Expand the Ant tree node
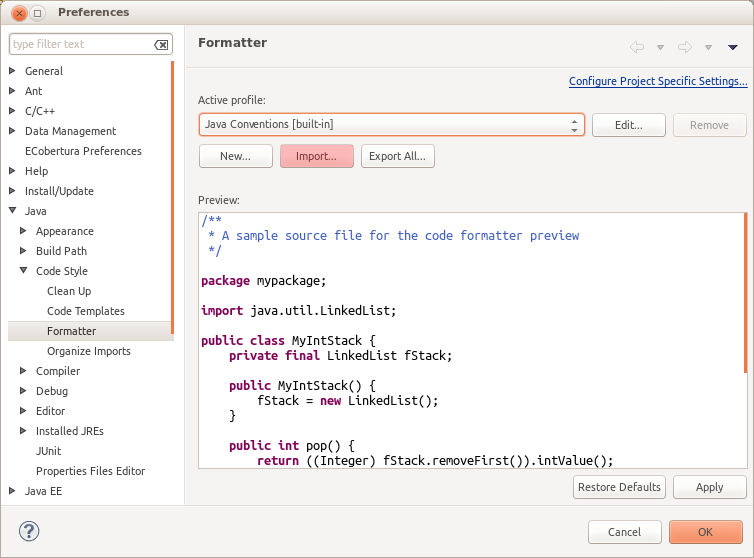This screenshot has height=558, width=754. (13, 91)
